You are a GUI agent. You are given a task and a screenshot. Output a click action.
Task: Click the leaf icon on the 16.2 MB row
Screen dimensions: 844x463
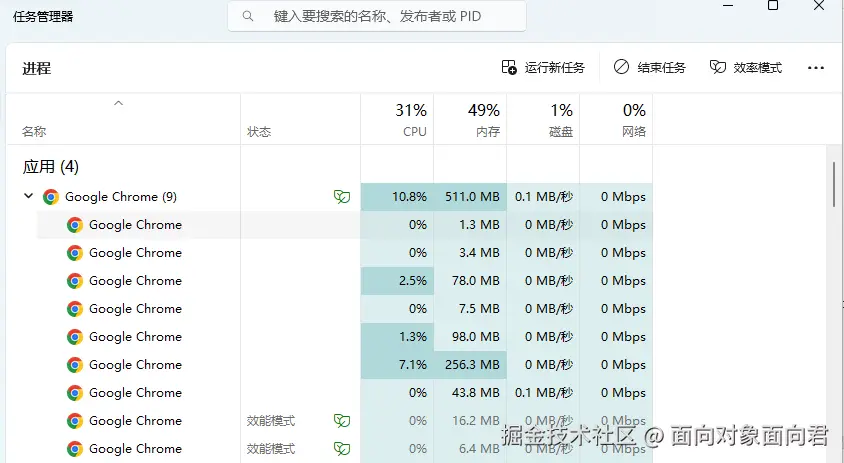342,420
